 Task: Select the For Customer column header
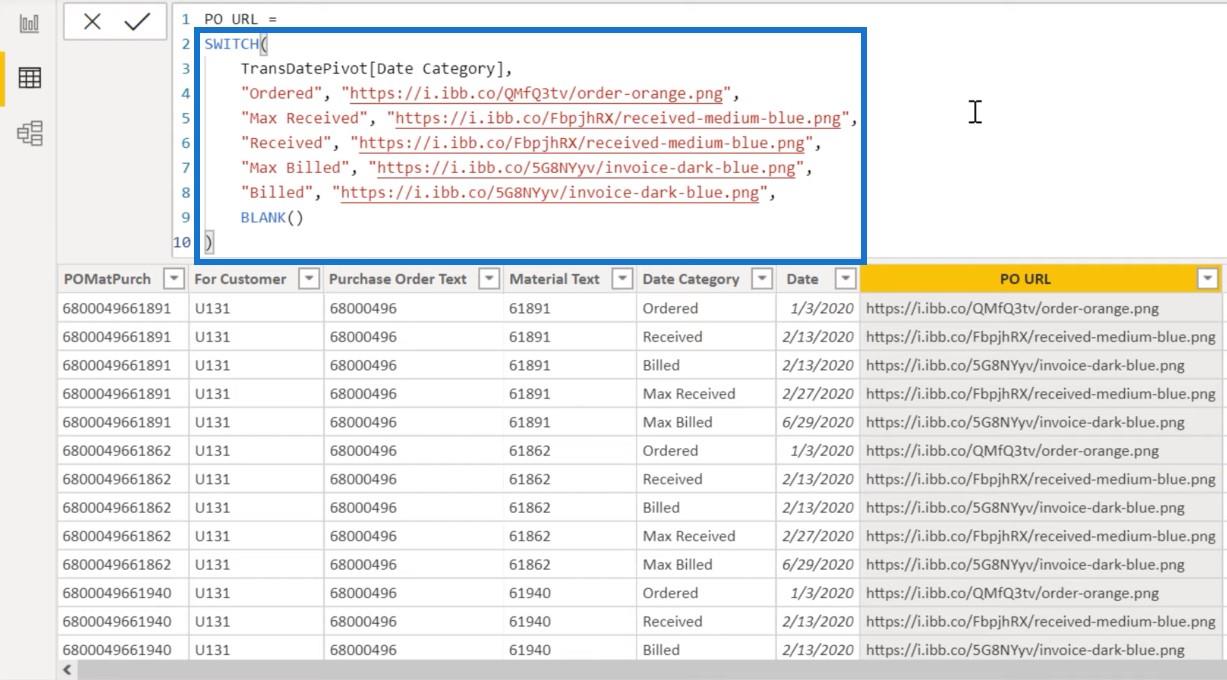click(x=240, y=279)
